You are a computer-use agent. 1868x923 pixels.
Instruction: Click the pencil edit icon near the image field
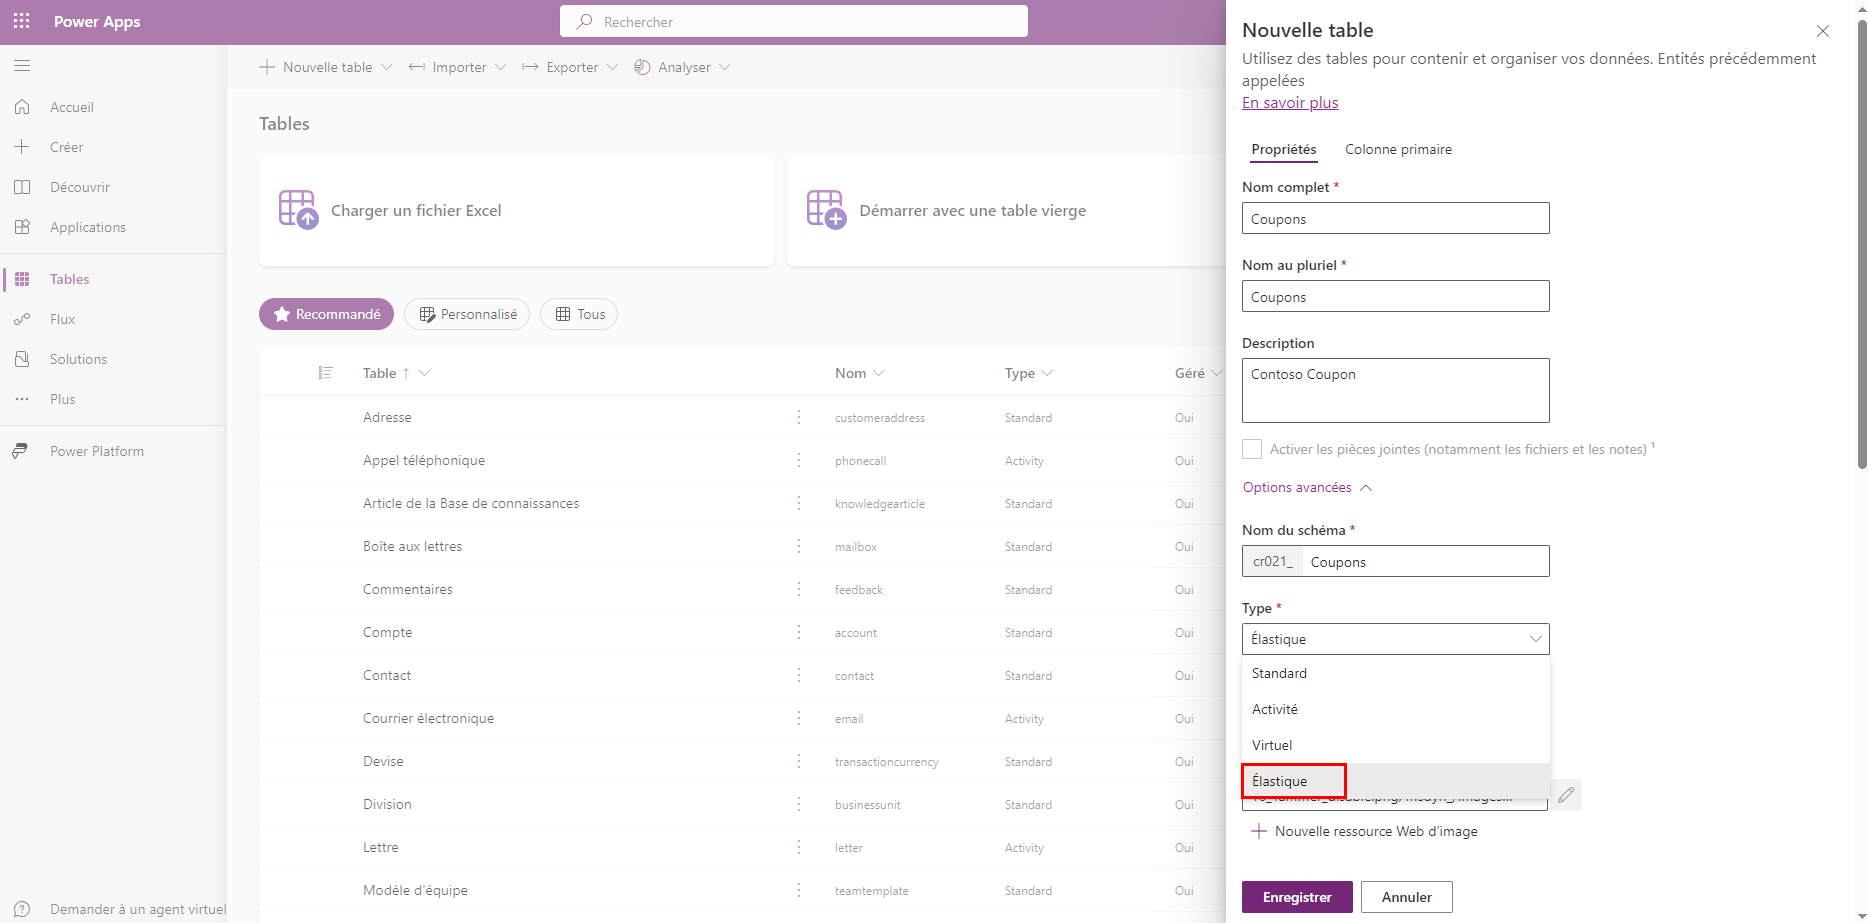tap(1565, 795)
